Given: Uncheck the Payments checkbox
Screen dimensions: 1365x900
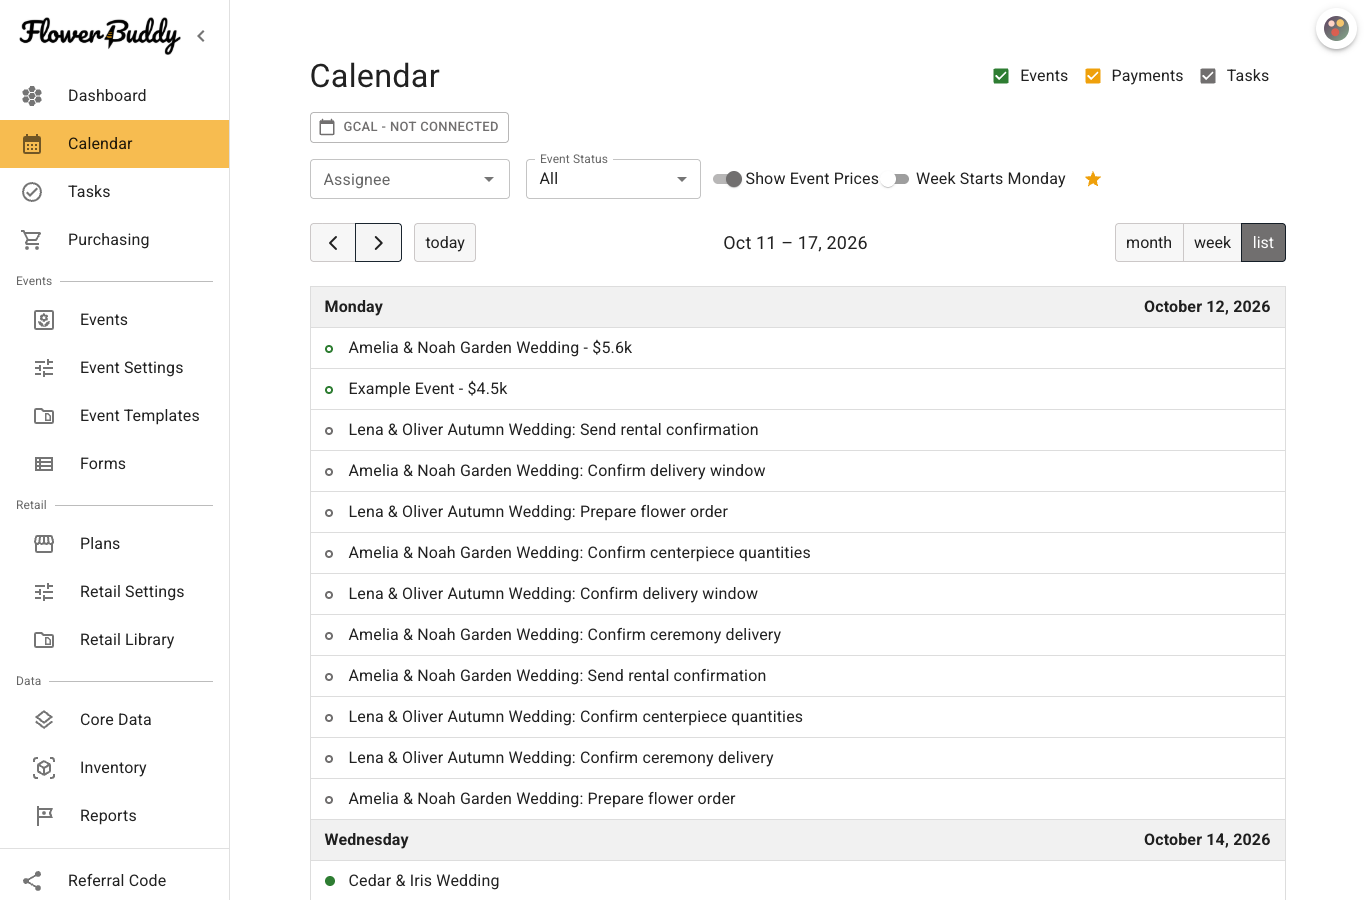Looking at the screenshot, I should point(1093,76).
